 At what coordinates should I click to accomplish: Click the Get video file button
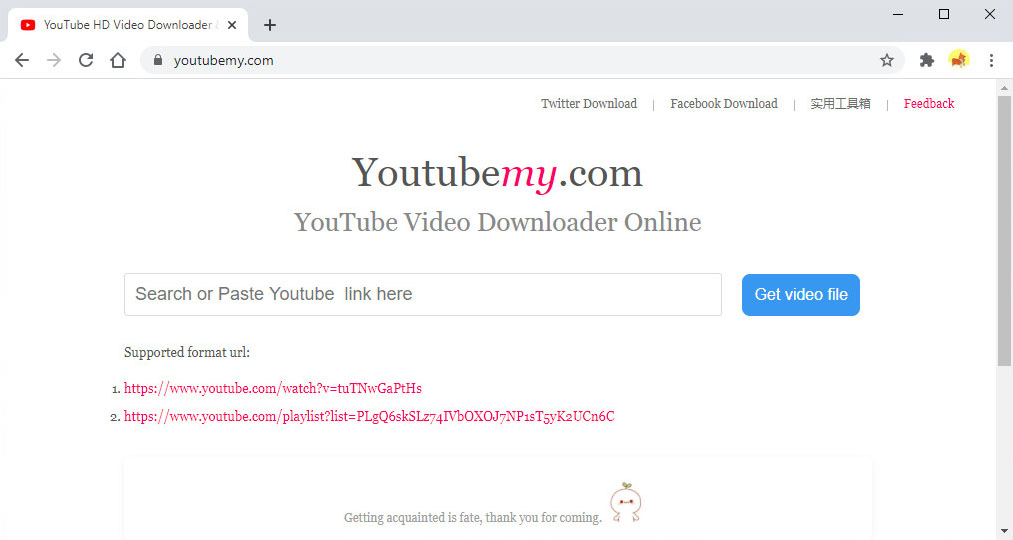click(800, 295)
